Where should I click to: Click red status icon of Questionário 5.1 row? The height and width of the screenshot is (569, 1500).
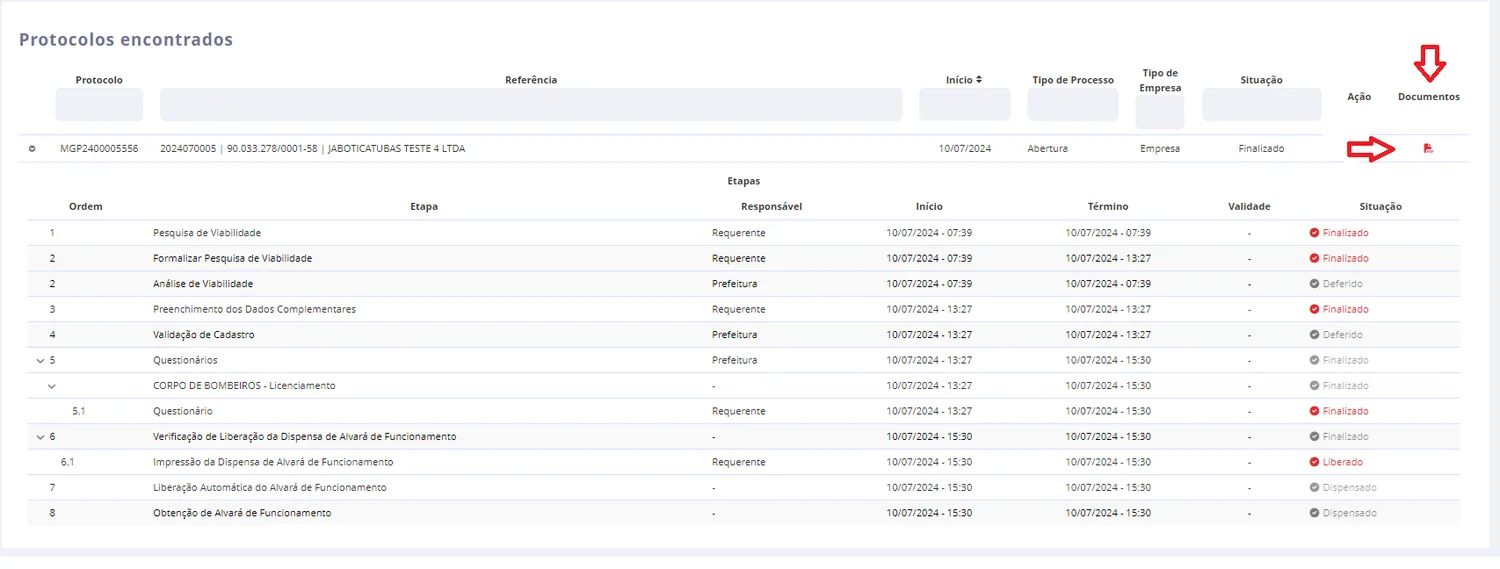tap(1315, 411)
